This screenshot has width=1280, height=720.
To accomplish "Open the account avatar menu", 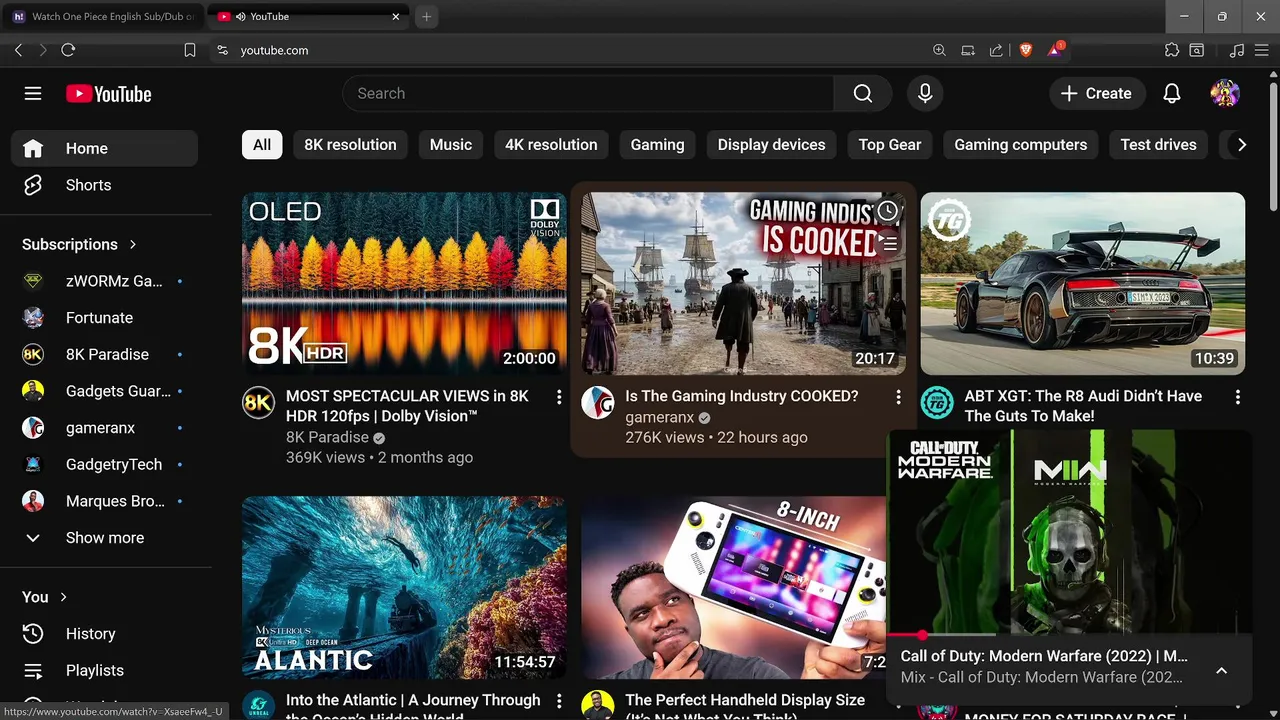I will coord(1225,93).
